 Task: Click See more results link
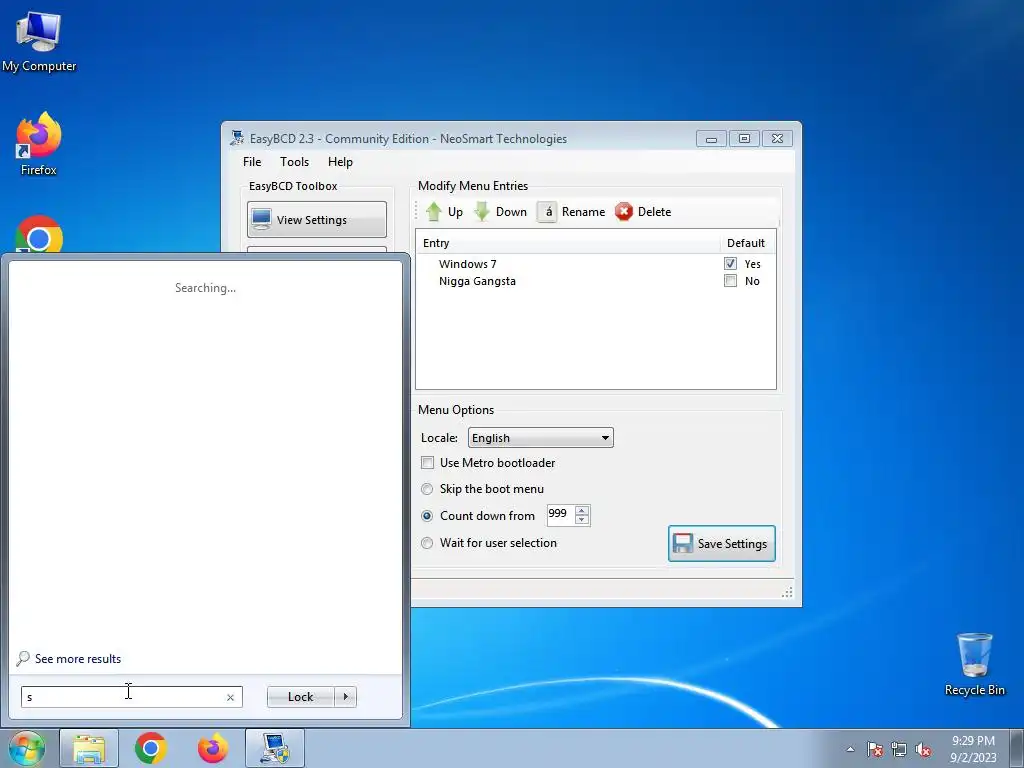point(69,659)
